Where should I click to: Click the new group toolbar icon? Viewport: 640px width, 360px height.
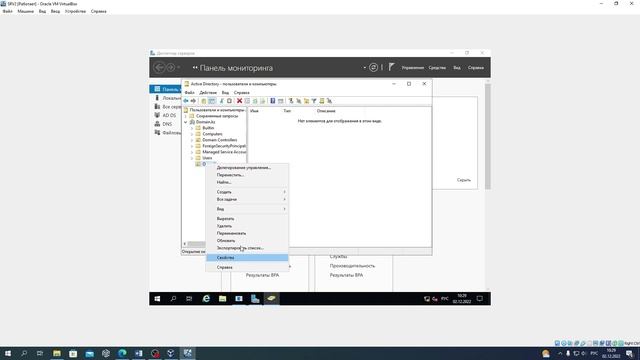click(x=299, y=101)
